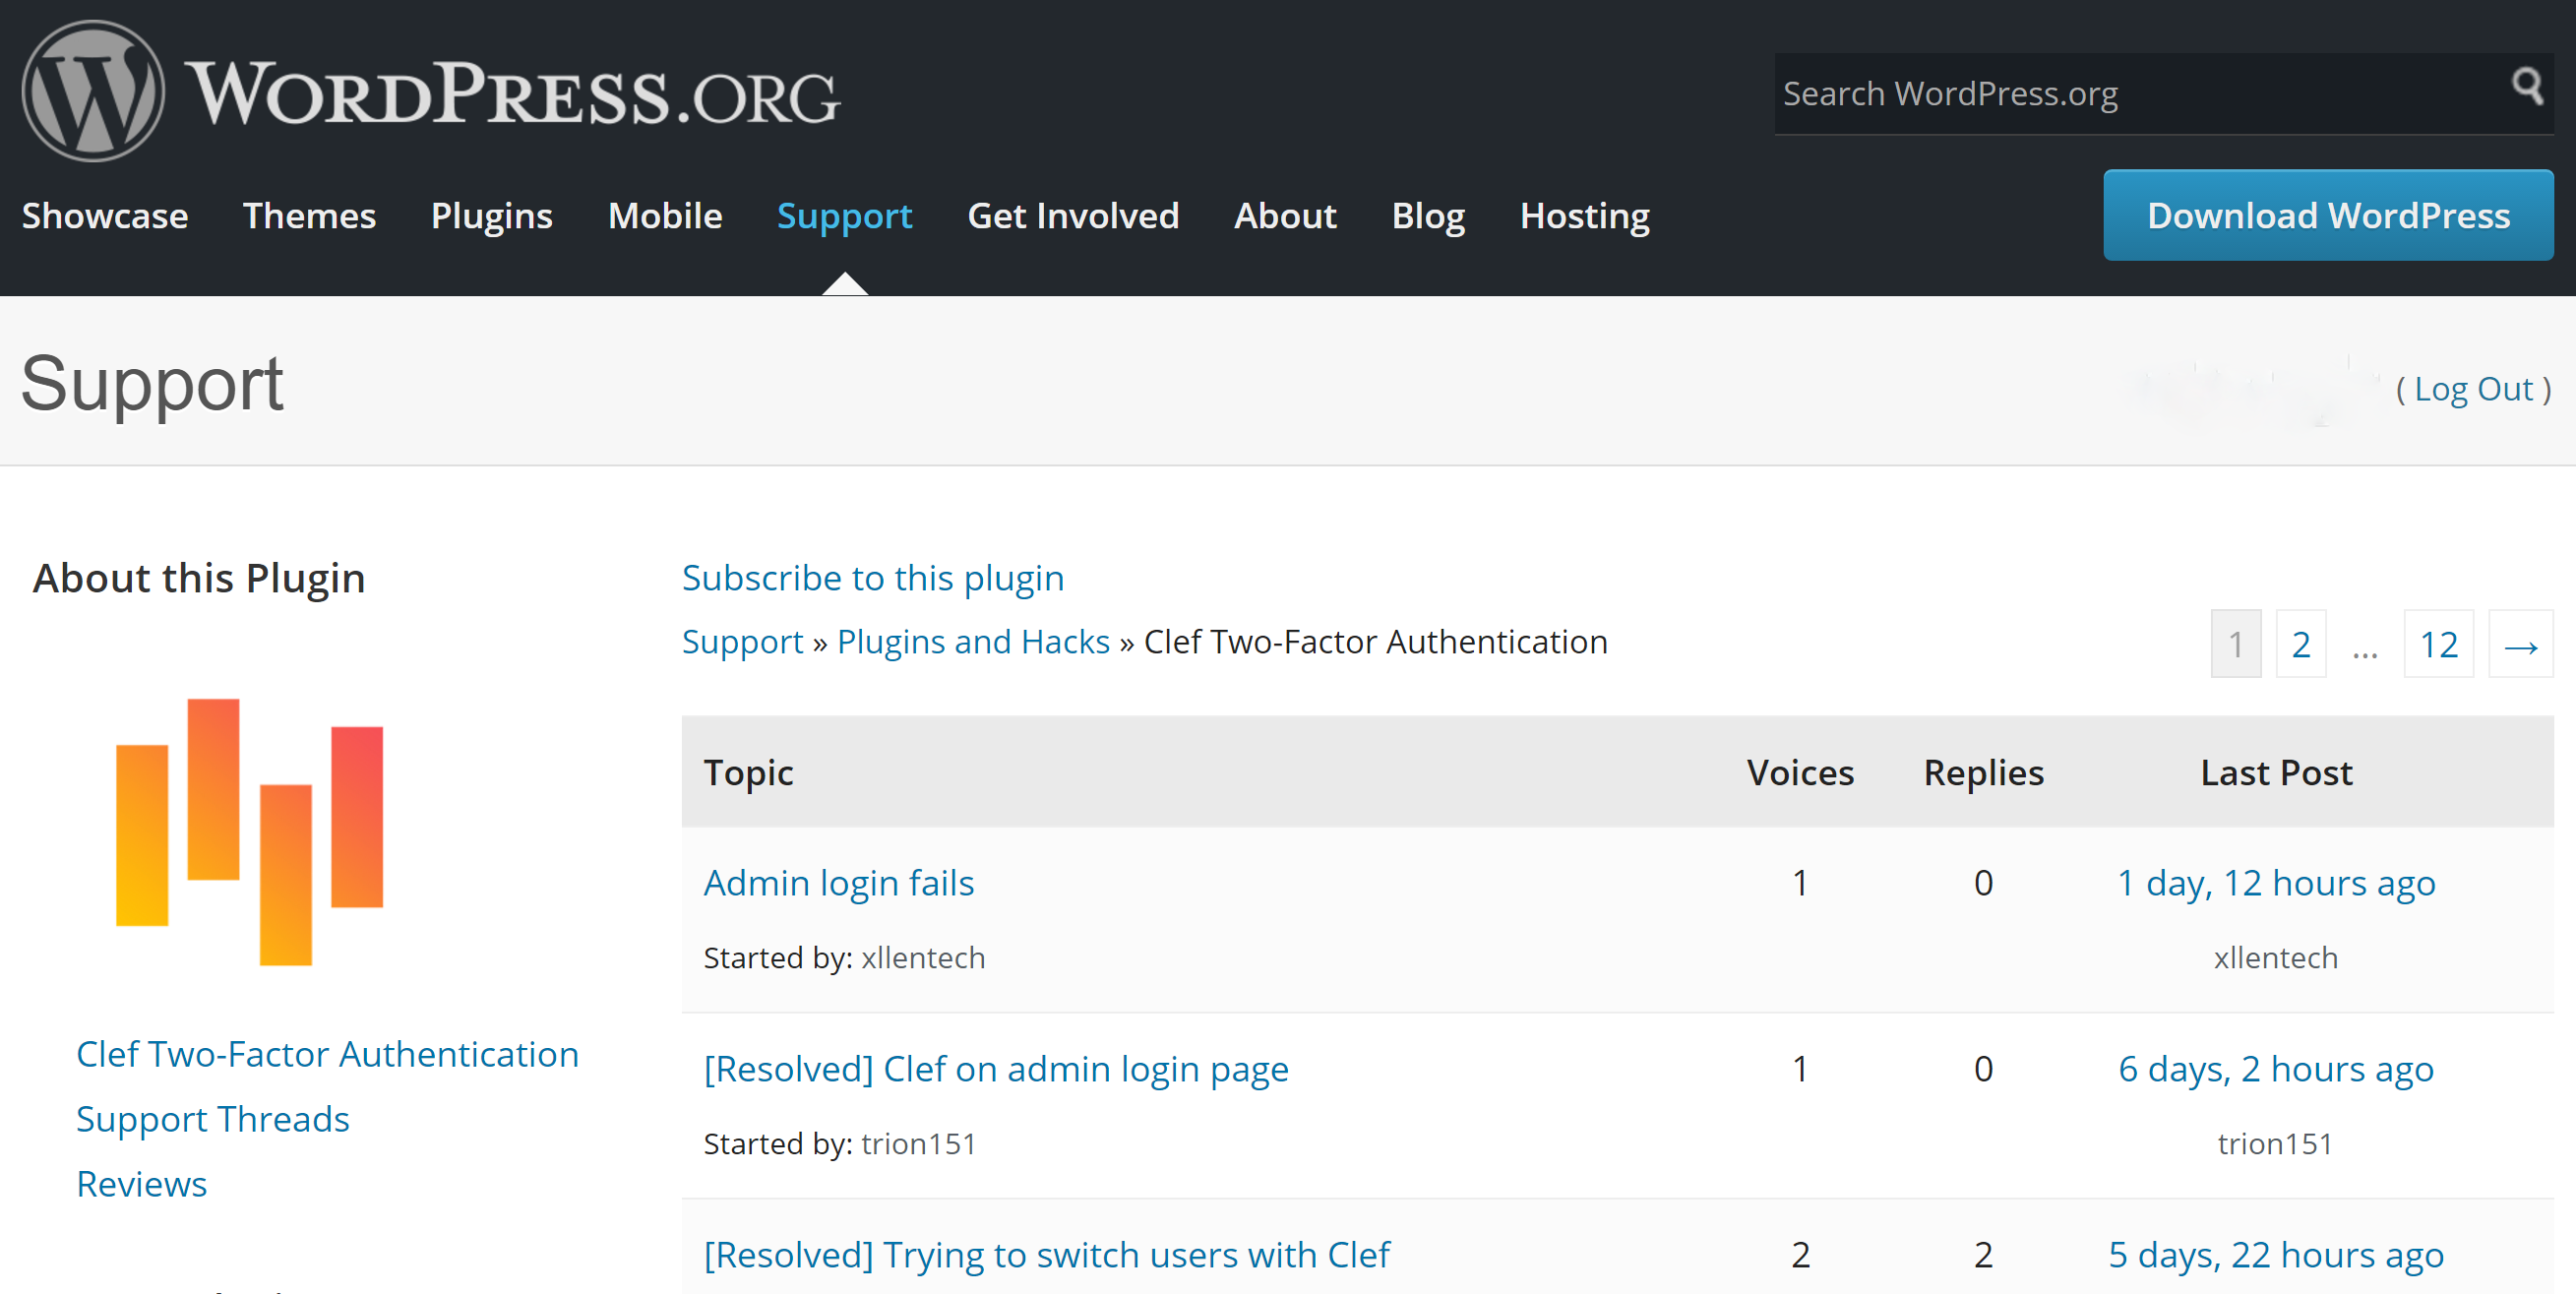This screenshot has height=1294, width=2576.
Task: Click the search magnifier icon
Action: pos(2527,88)
